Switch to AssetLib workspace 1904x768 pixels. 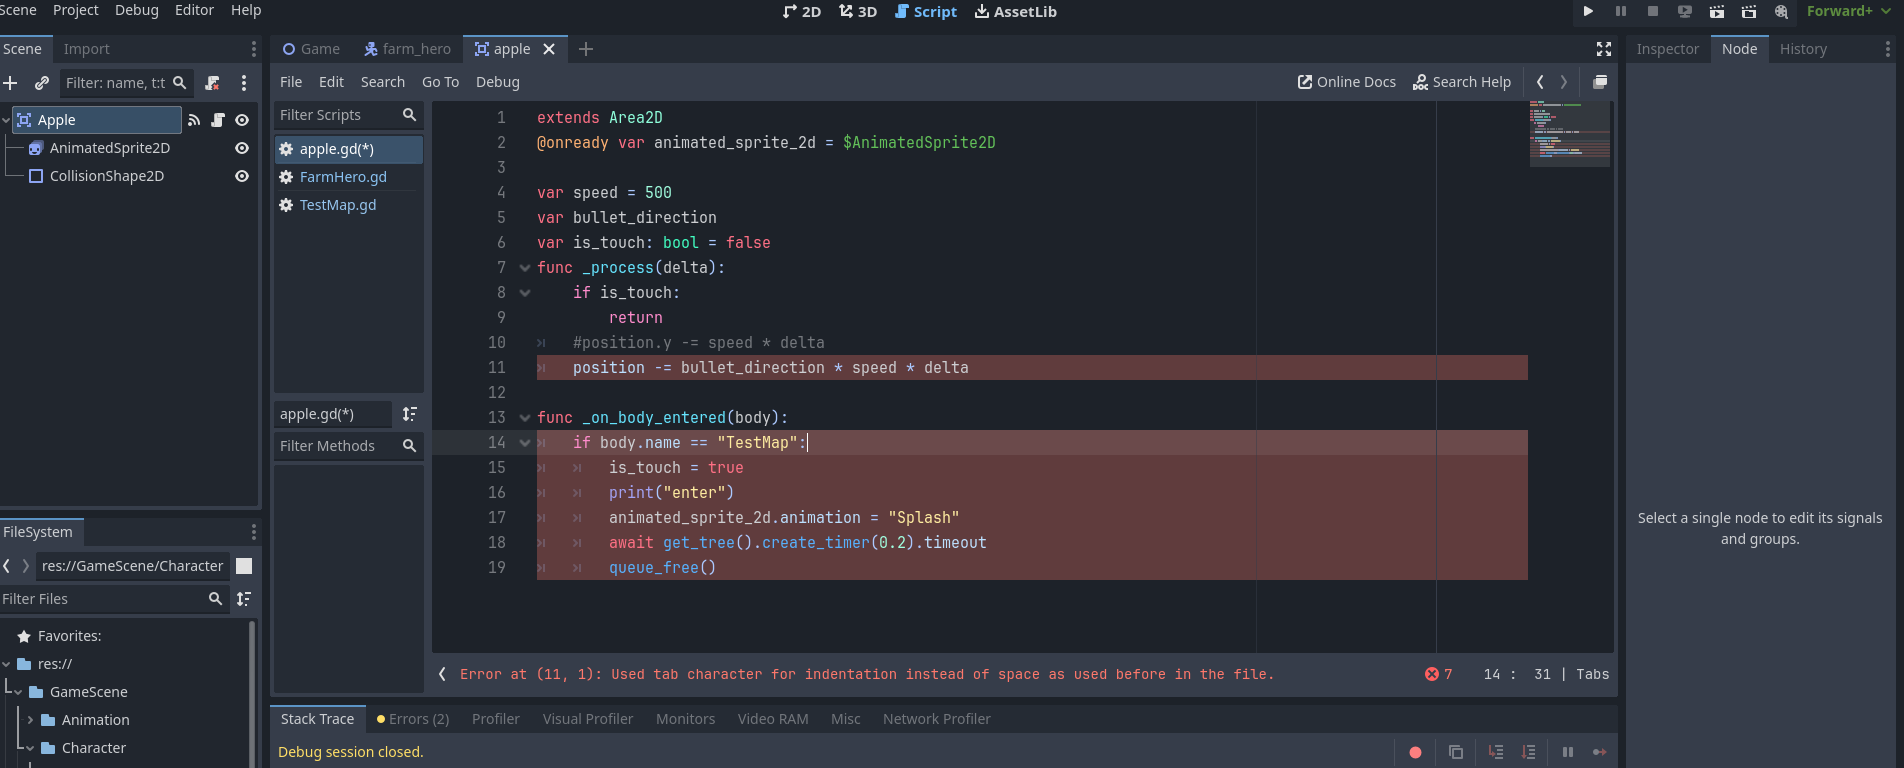(1016, 12)
